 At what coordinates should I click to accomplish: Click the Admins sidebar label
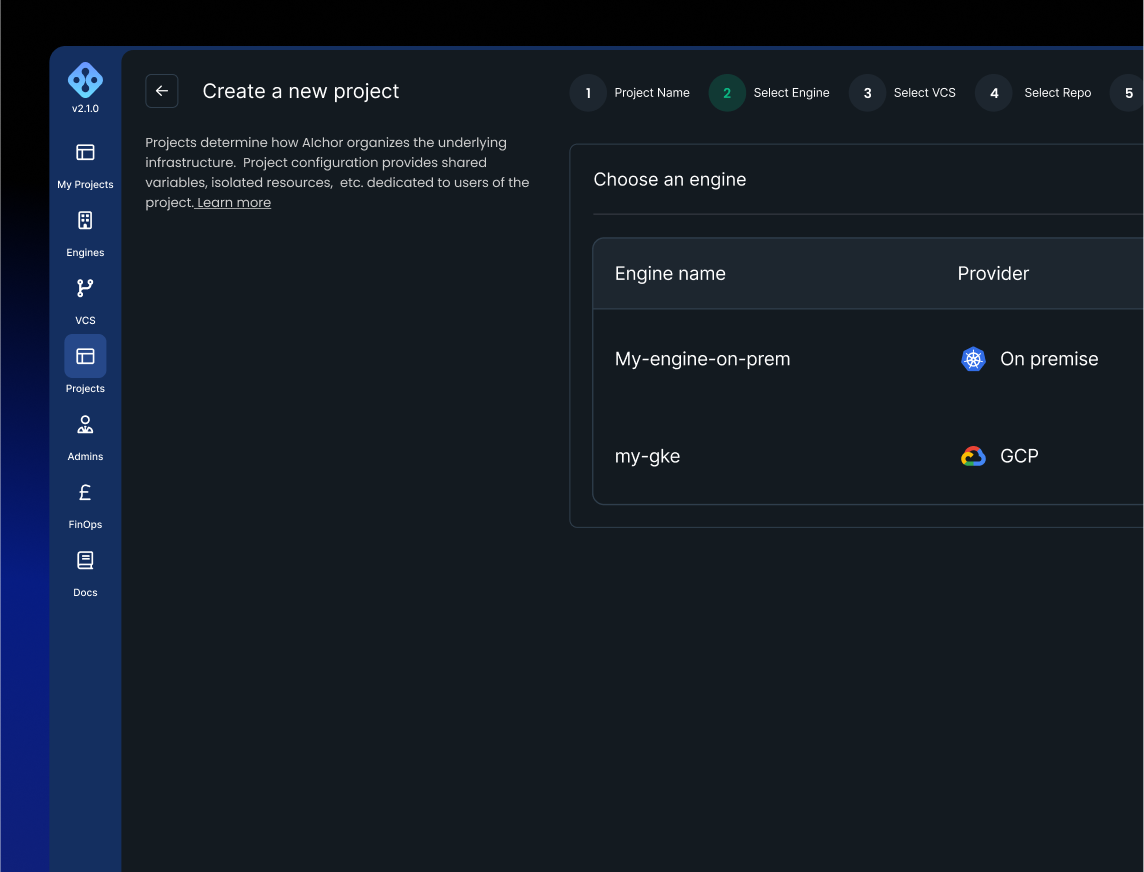pos(85,457)
